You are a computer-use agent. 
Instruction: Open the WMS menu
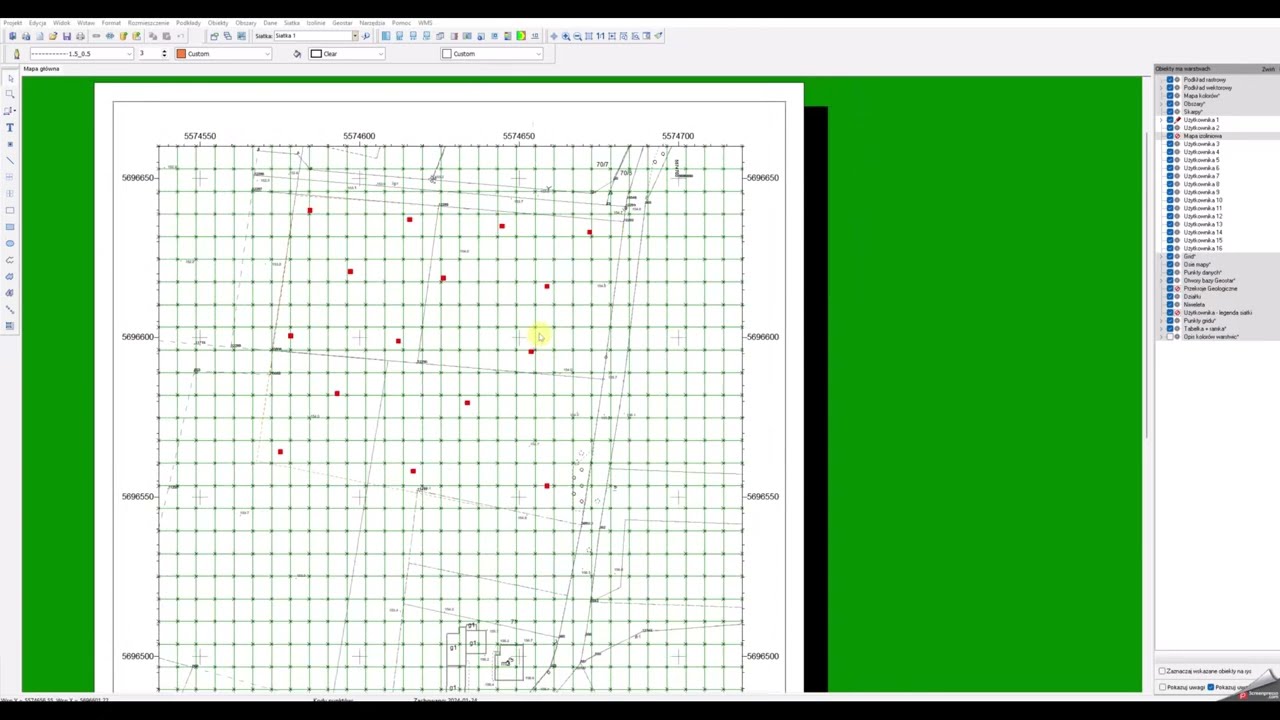[x=425, y=23]
